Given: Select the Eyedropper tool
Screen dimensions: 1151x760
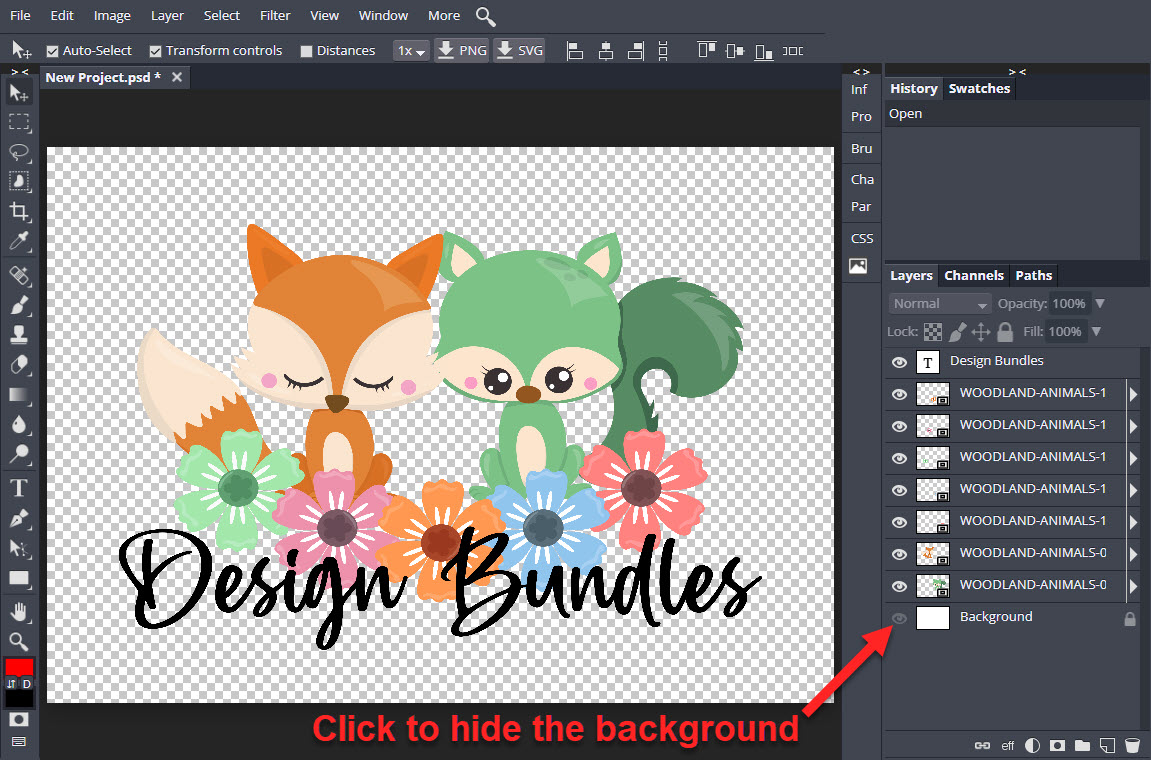Looking at the screenshot, I should pos(19,241).
